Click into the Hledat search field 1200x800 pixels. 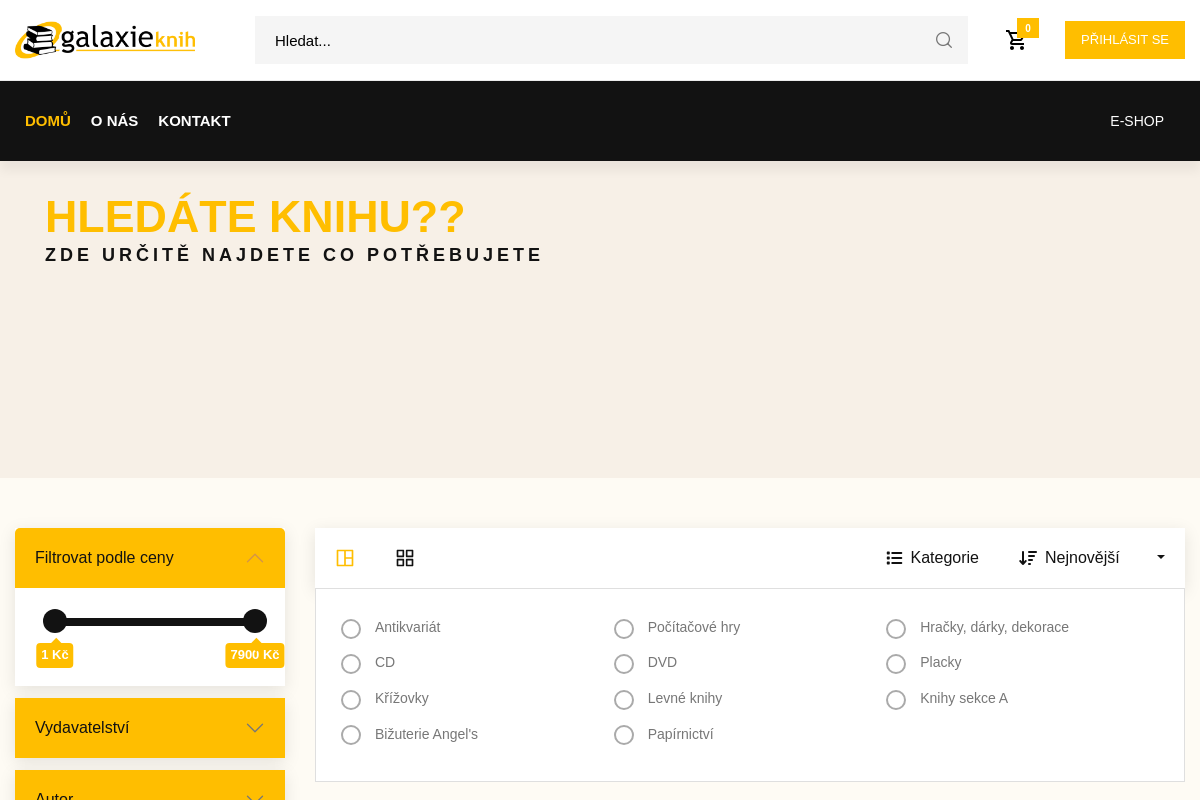(x=590, y=40)
